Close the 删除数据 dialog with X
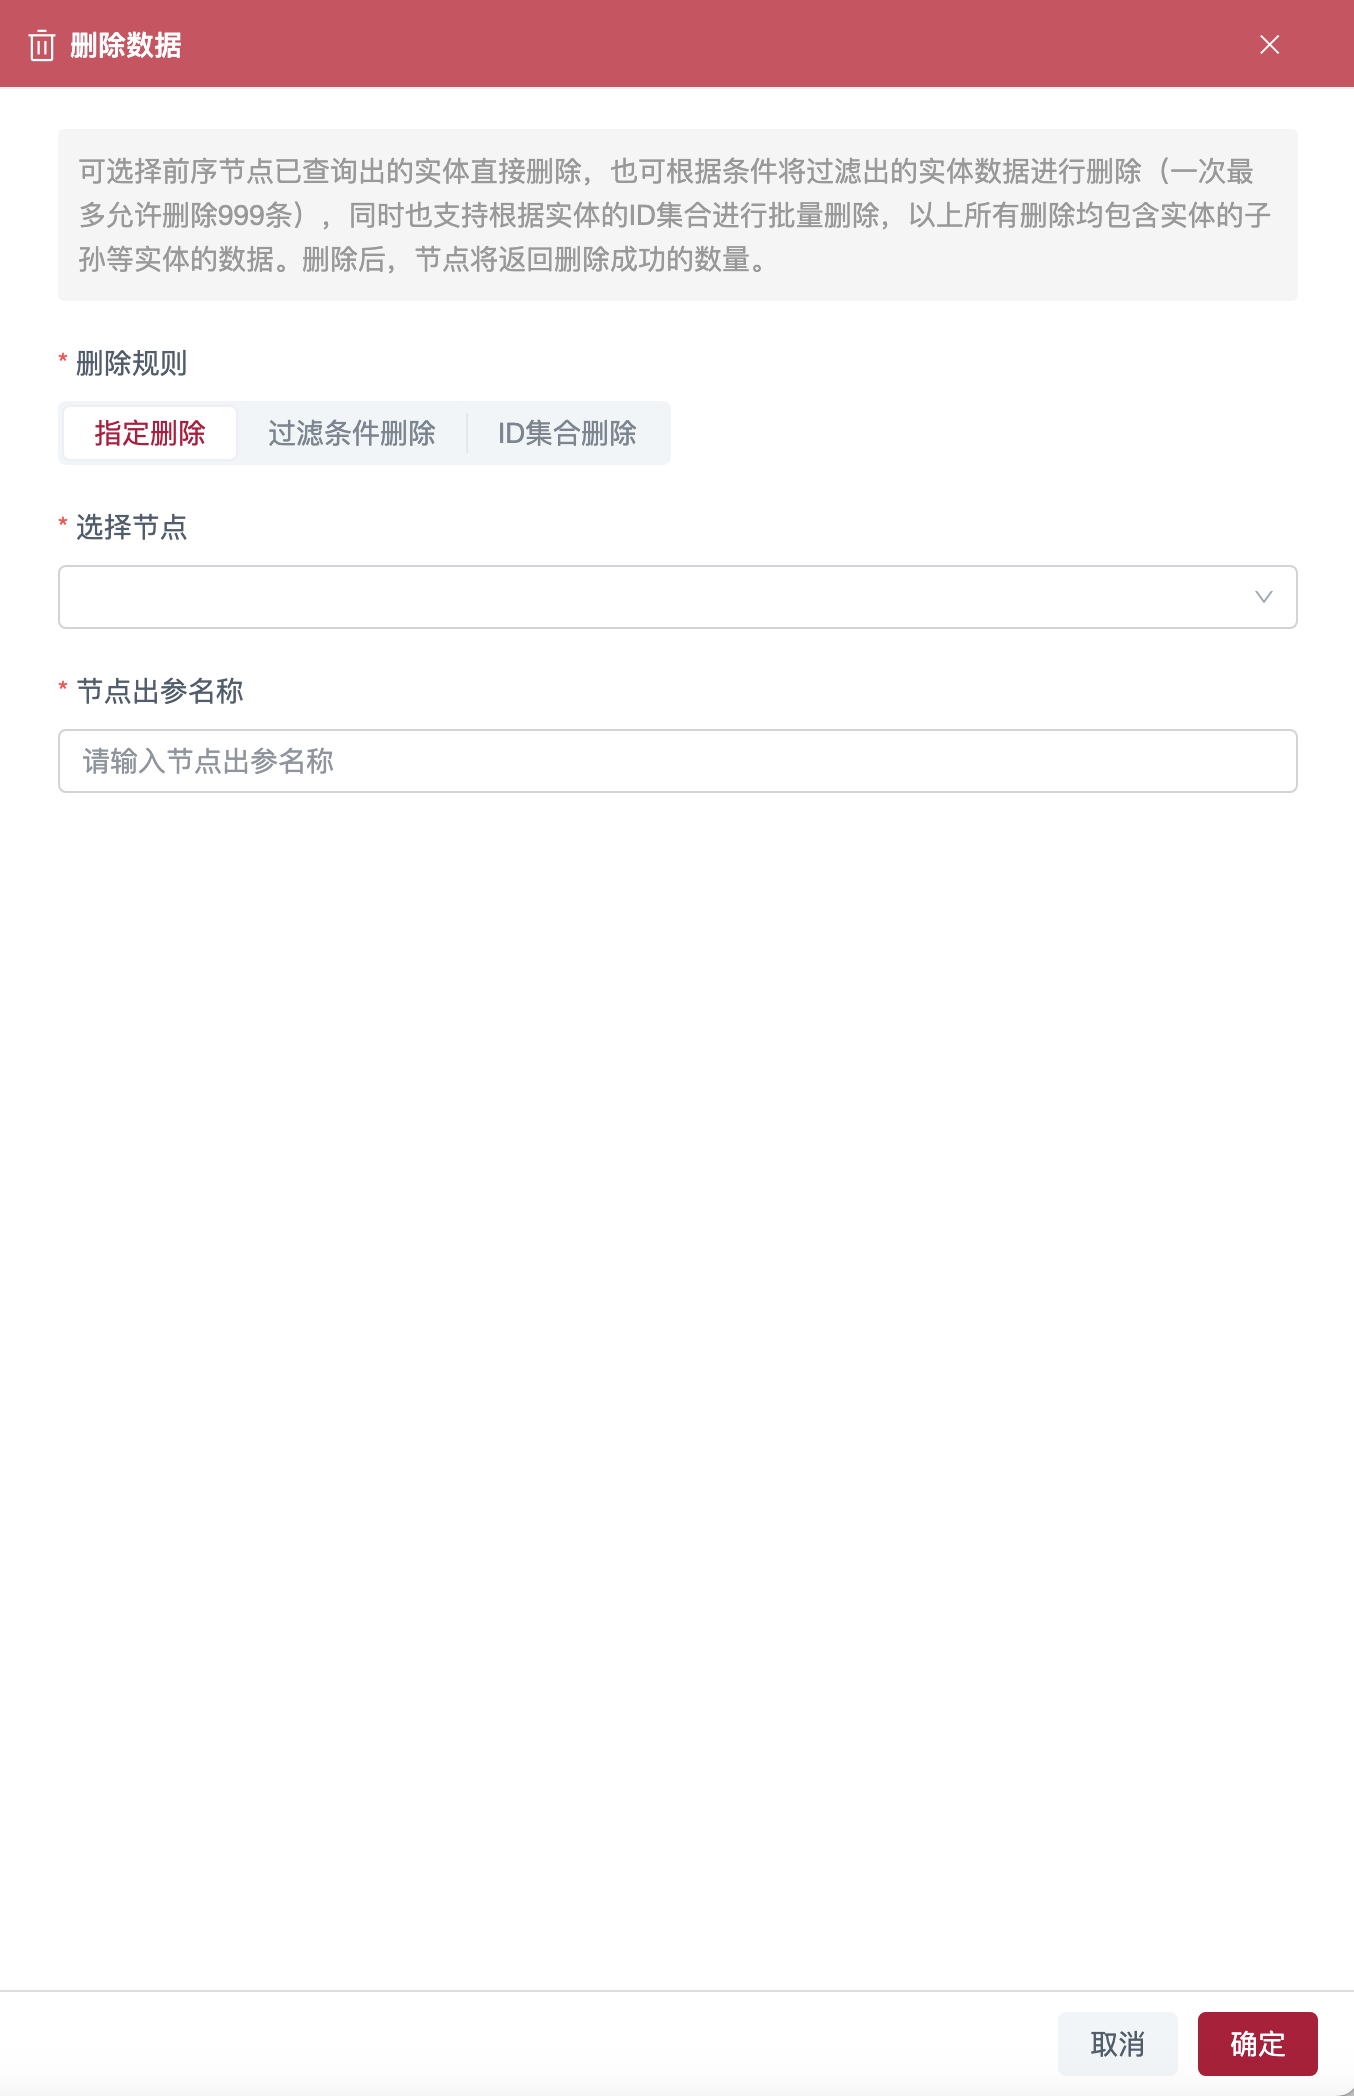The width and height of the screenshot is (1354, 2096). tap(1269, 44)
